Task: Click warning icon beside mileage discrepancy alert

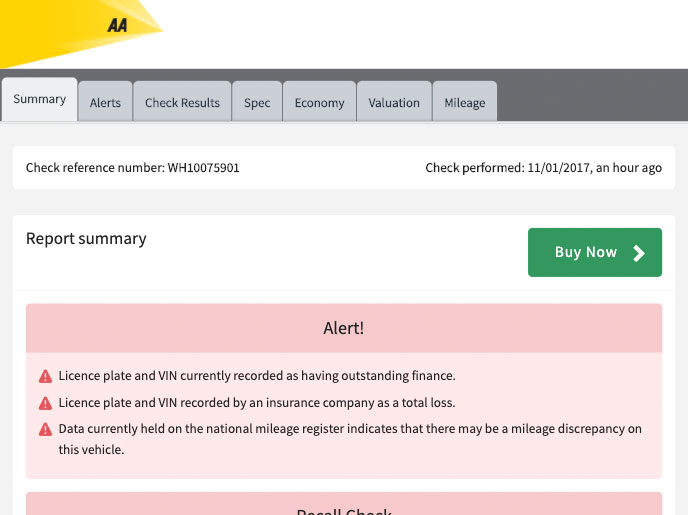Action: (x=45, y=430)
